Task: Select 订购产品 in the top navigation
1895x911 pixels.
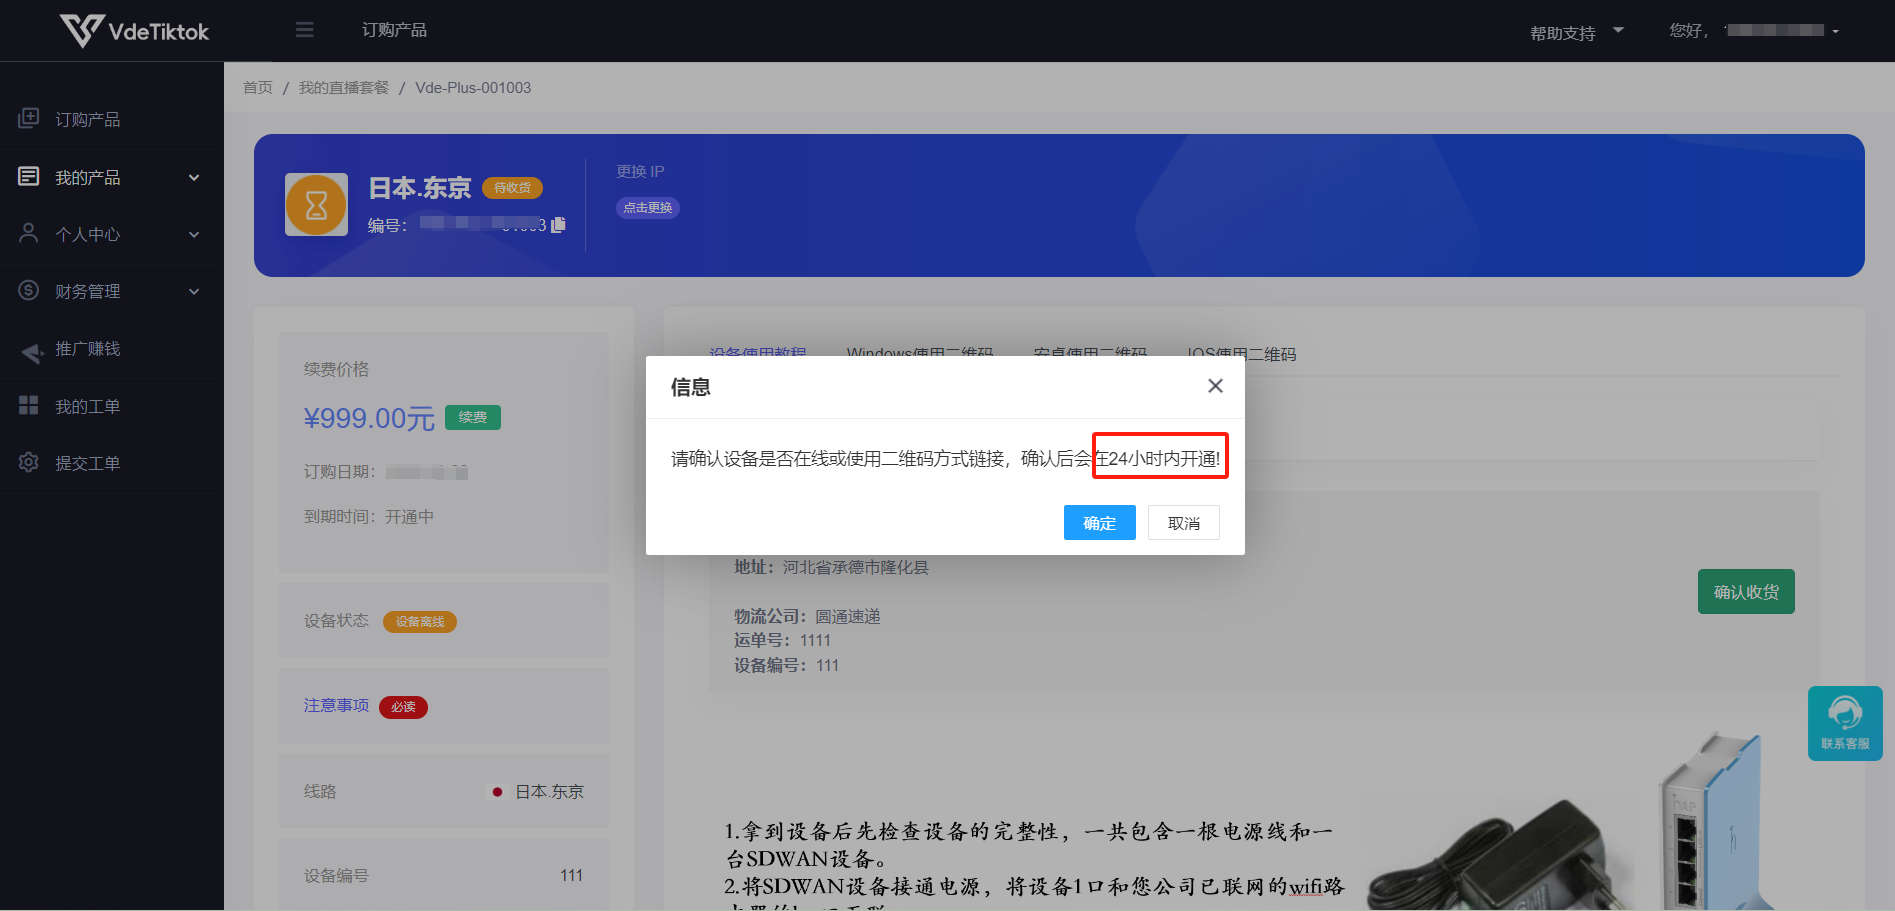Action: click(x=394, y=30)
